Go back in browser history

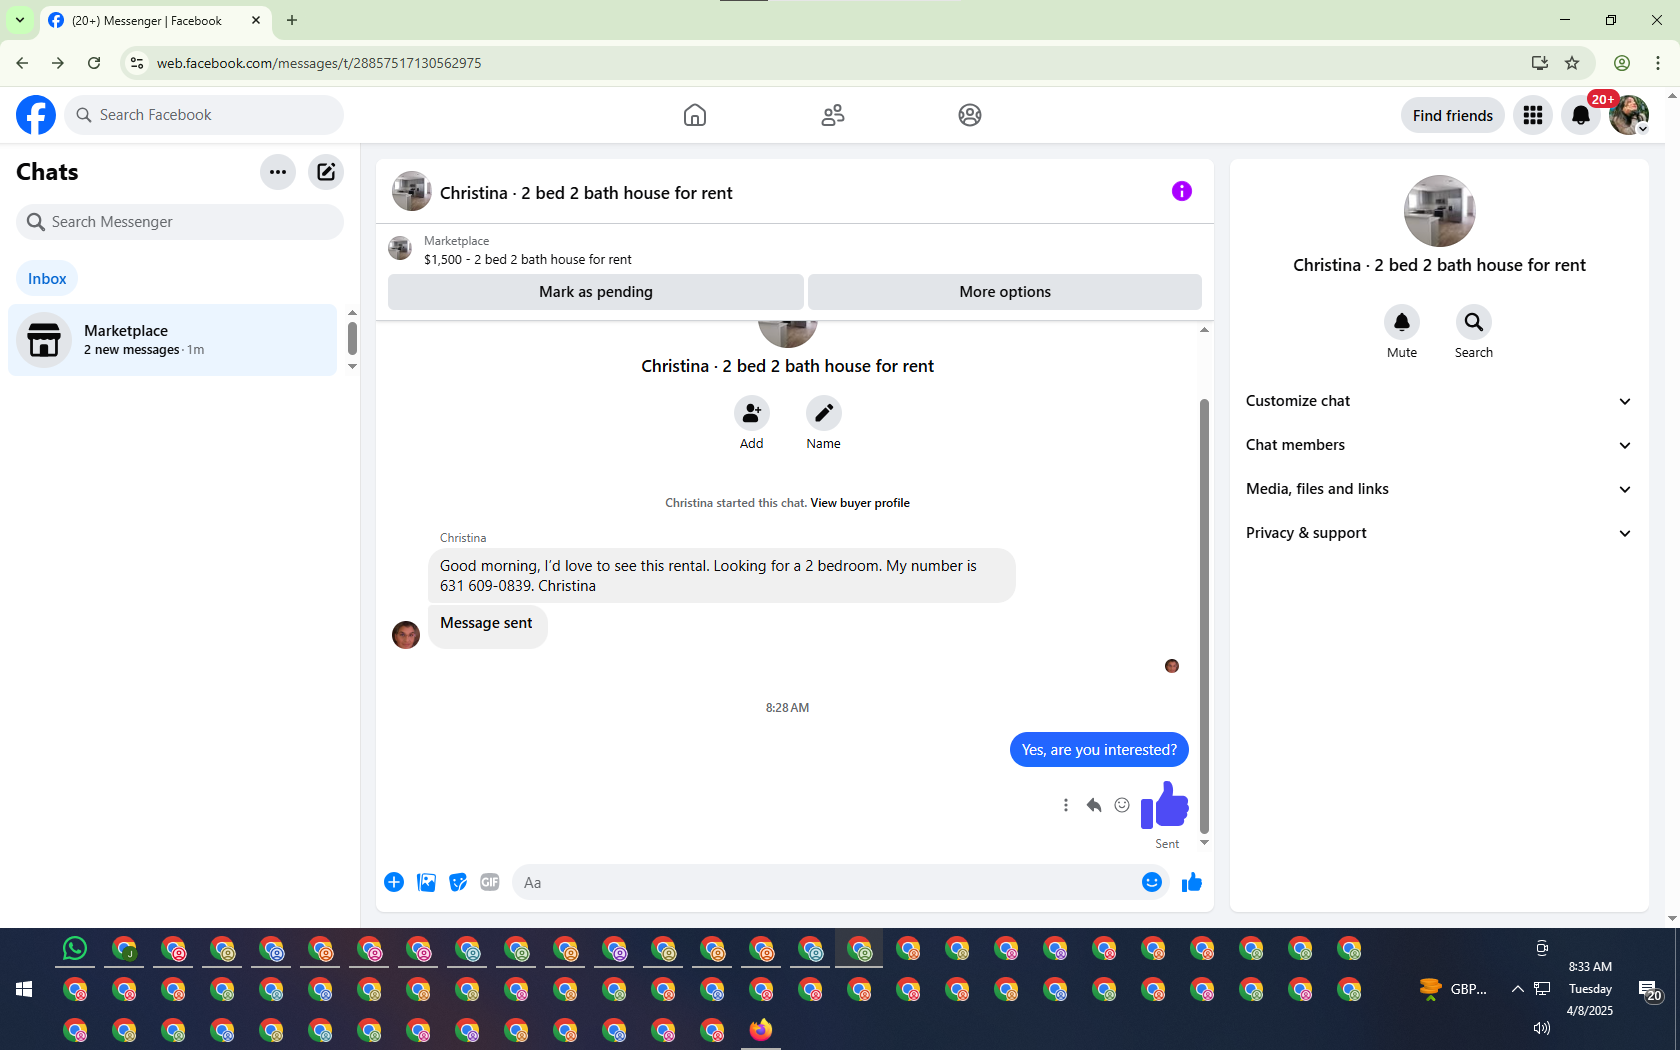click(x=22, y=63)
